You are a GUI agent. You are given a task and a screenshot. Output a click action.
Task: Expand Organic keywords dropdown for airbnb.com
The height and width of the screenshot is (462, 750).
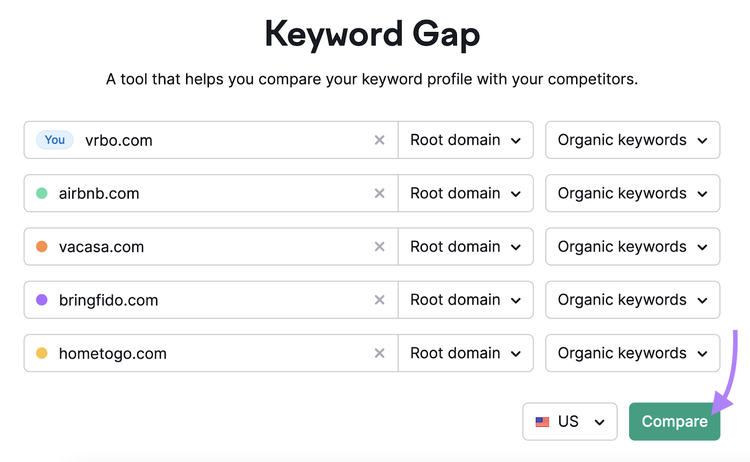click(632, 193)
